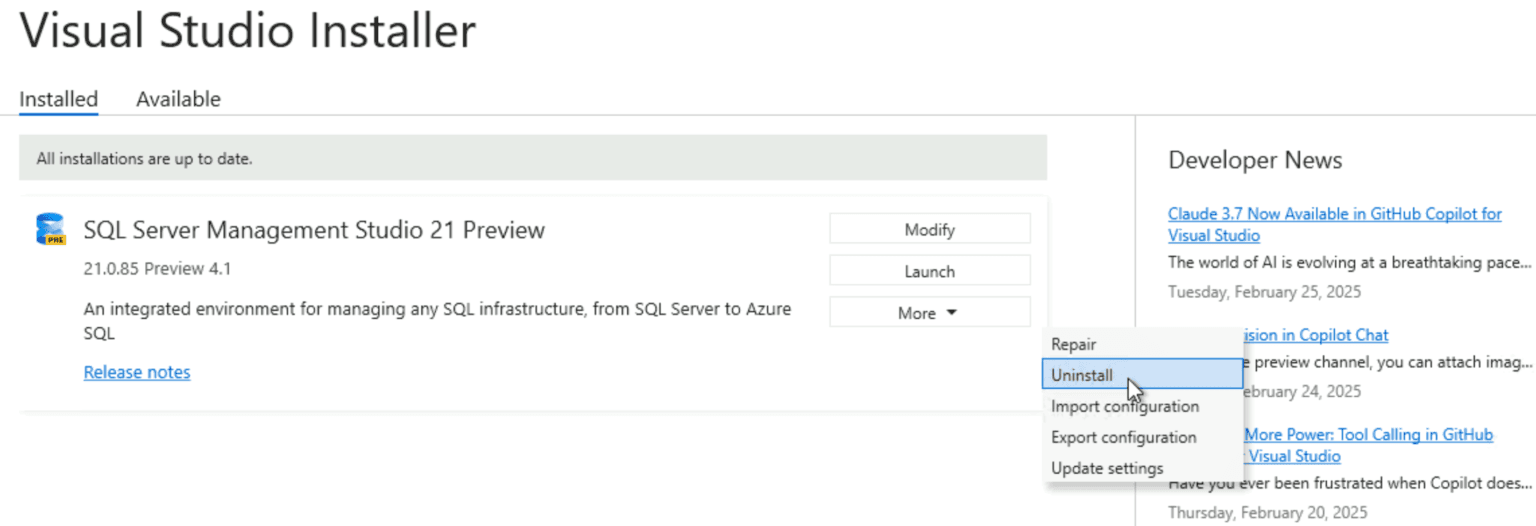The height and width of the screenshot is (526, 1536).
Task: Switch to the Installed tab
Action: [x=58, y=99]
